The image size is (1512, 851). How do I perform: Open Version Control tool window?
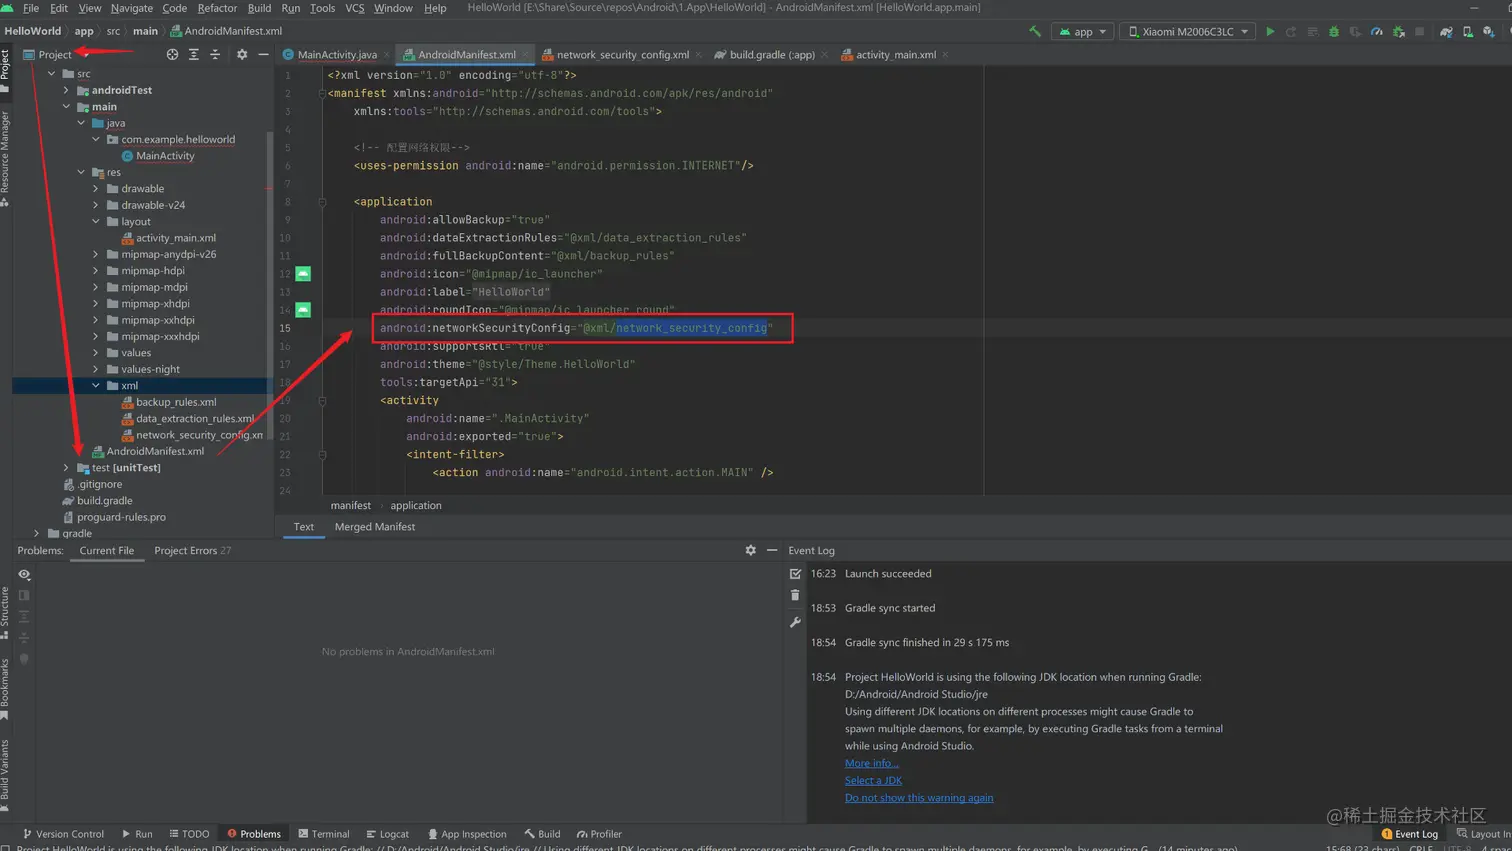coord(63,834)
